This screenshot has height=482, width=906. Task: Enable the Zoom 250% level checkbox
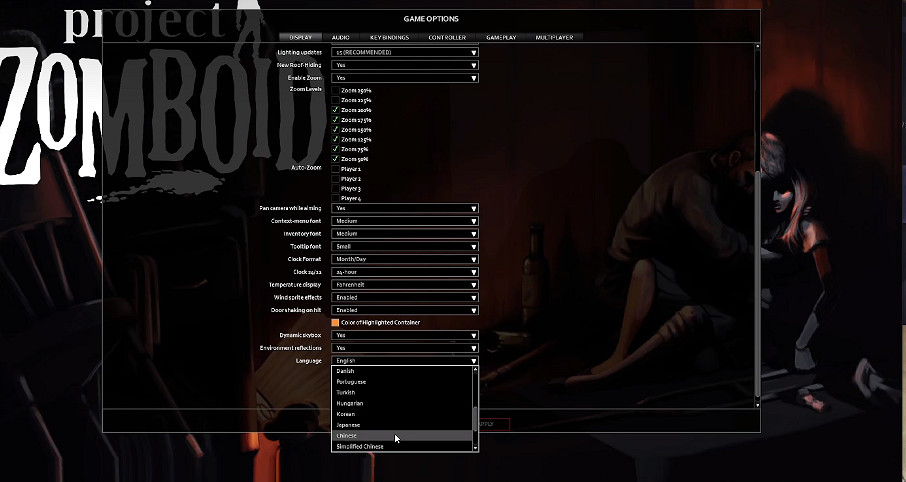(336, 90)
